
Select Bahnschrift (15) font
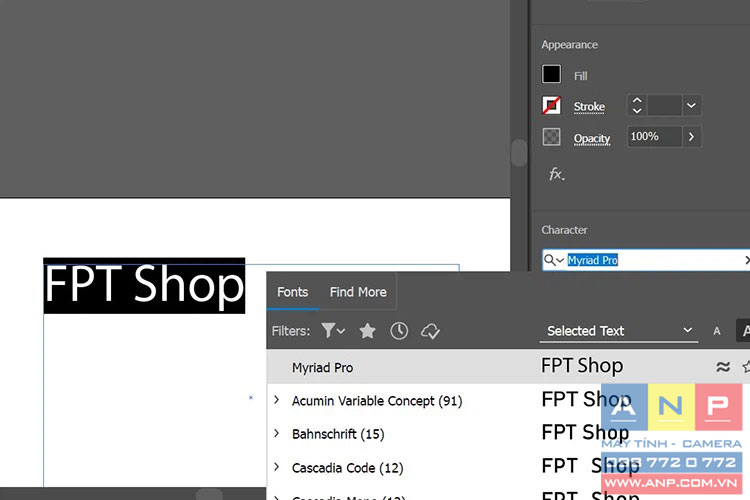pos(338,434)
